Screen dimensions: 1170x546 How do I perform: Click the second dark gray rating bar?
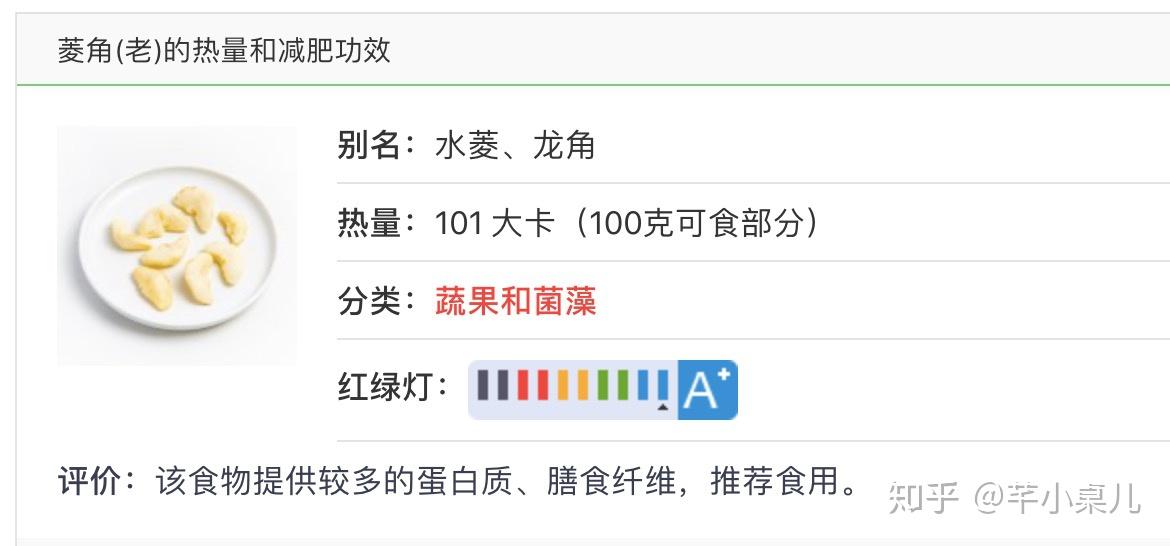503,385
